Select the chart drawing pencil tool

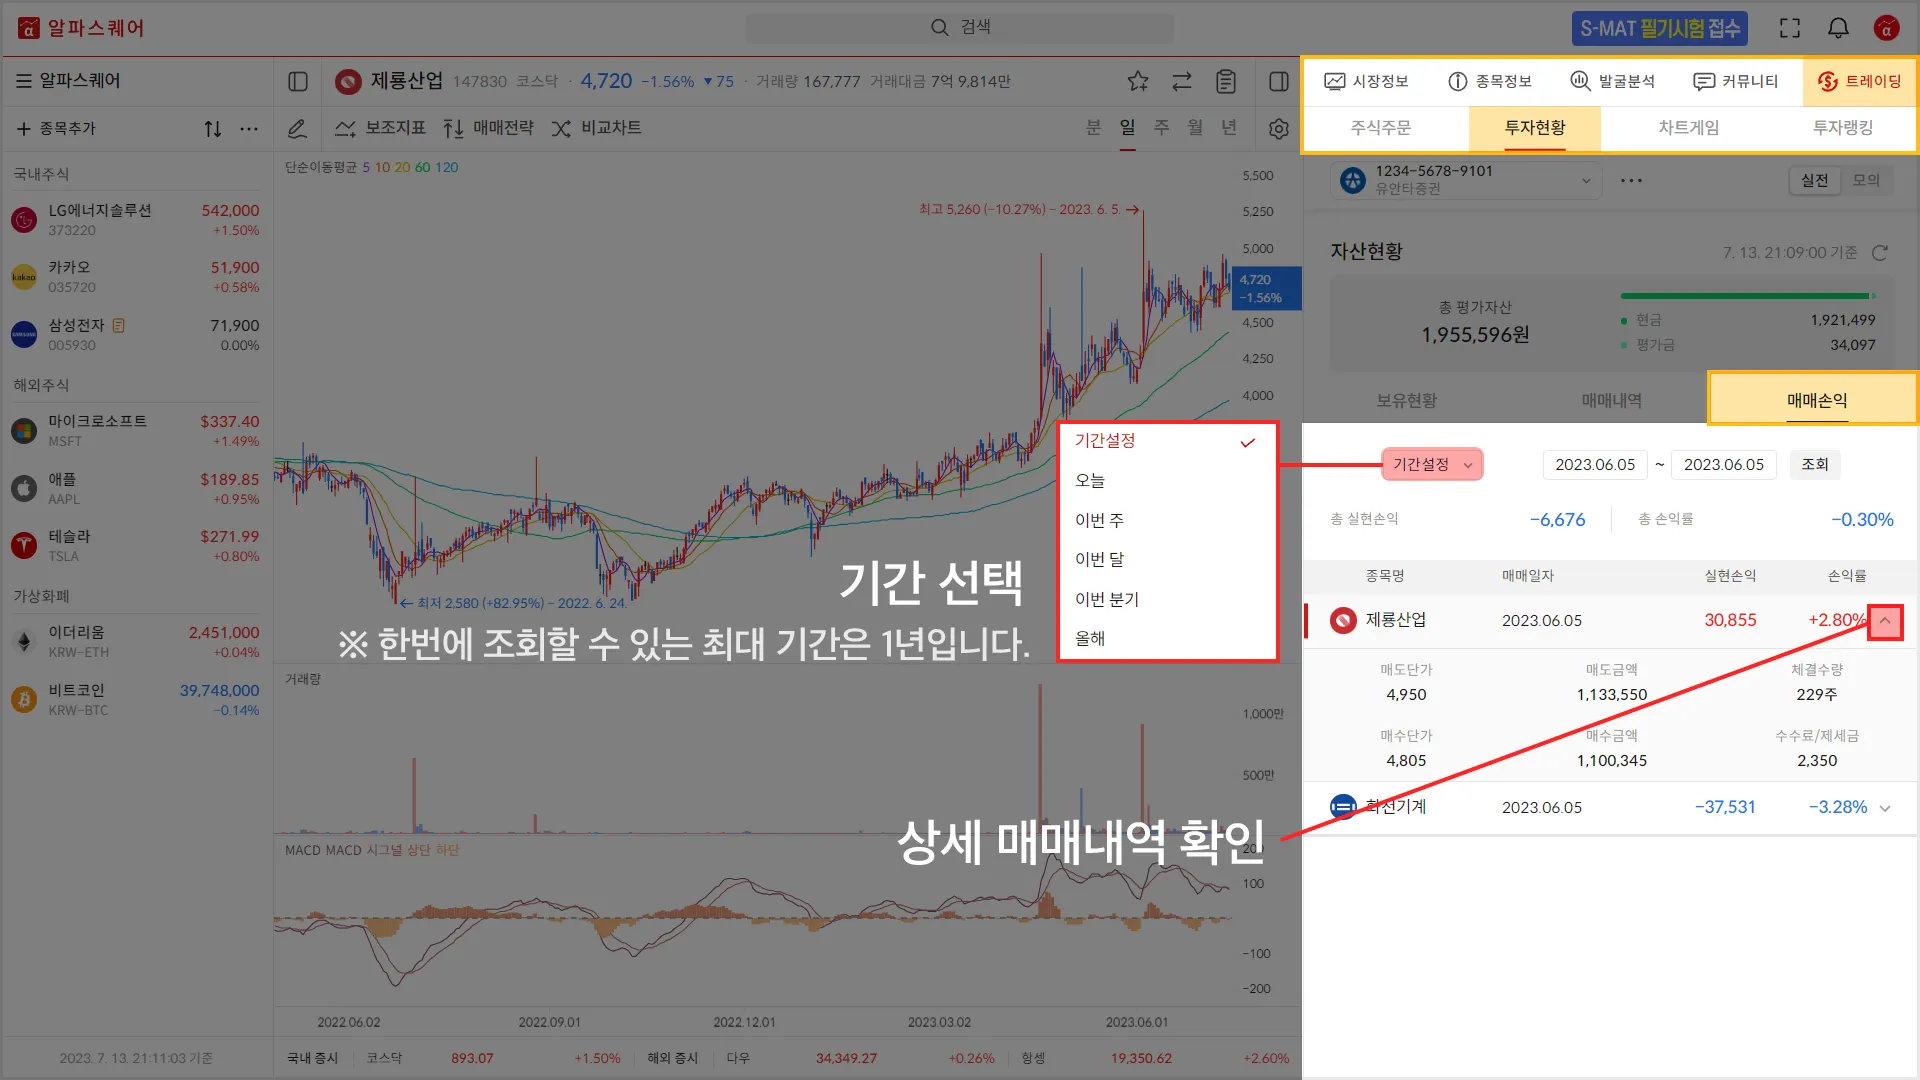click(297, 129)
